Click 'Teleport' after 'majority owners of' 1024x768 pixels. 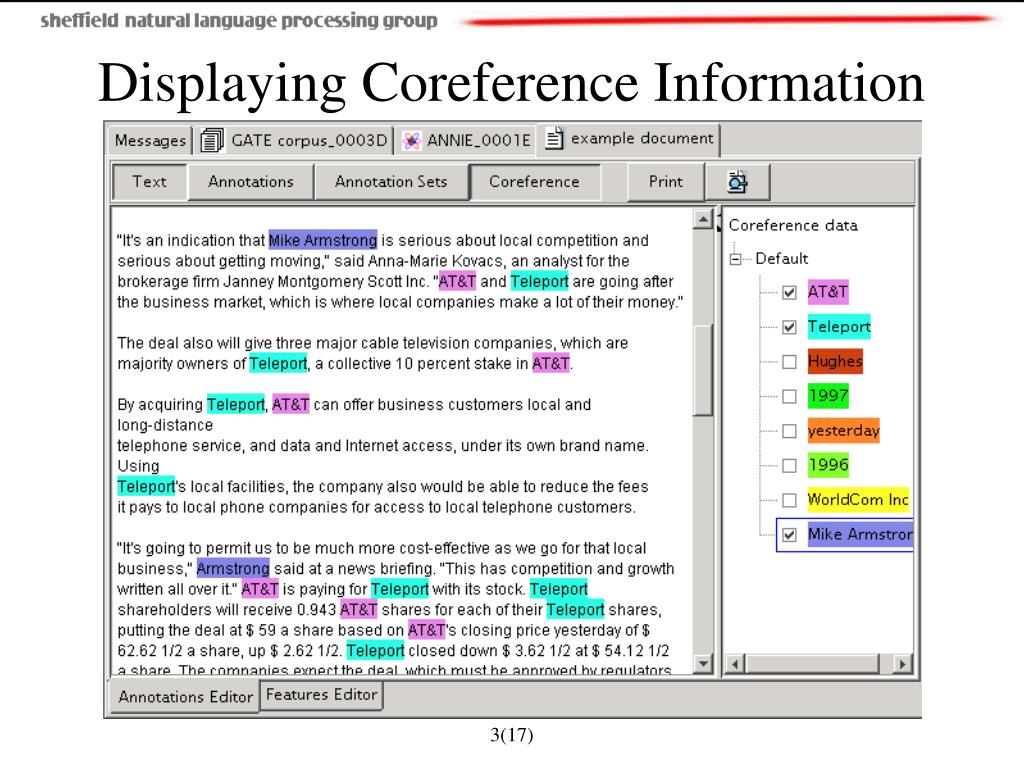click(278, 363)
